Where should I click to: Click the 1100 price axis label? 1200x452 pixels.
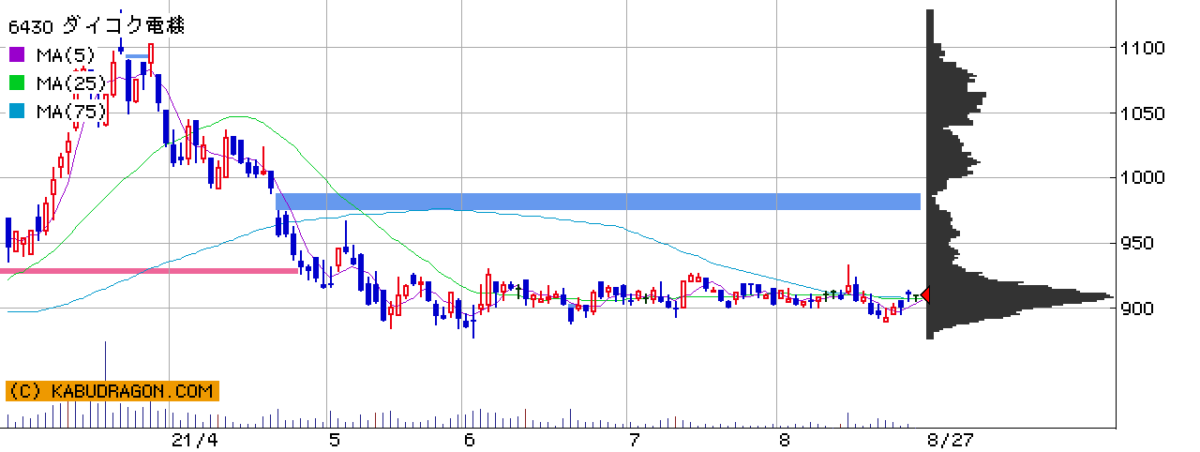tap(1143, 48)
